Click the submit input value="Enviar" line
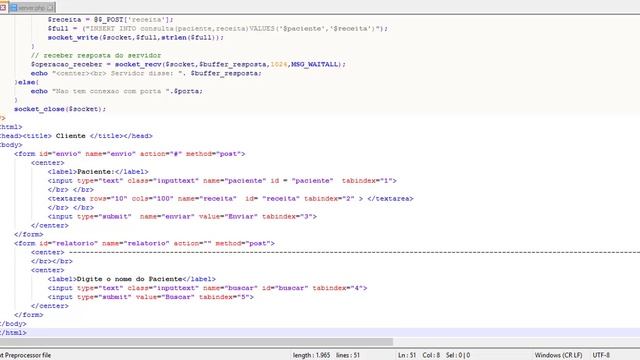 pos(182,217)
